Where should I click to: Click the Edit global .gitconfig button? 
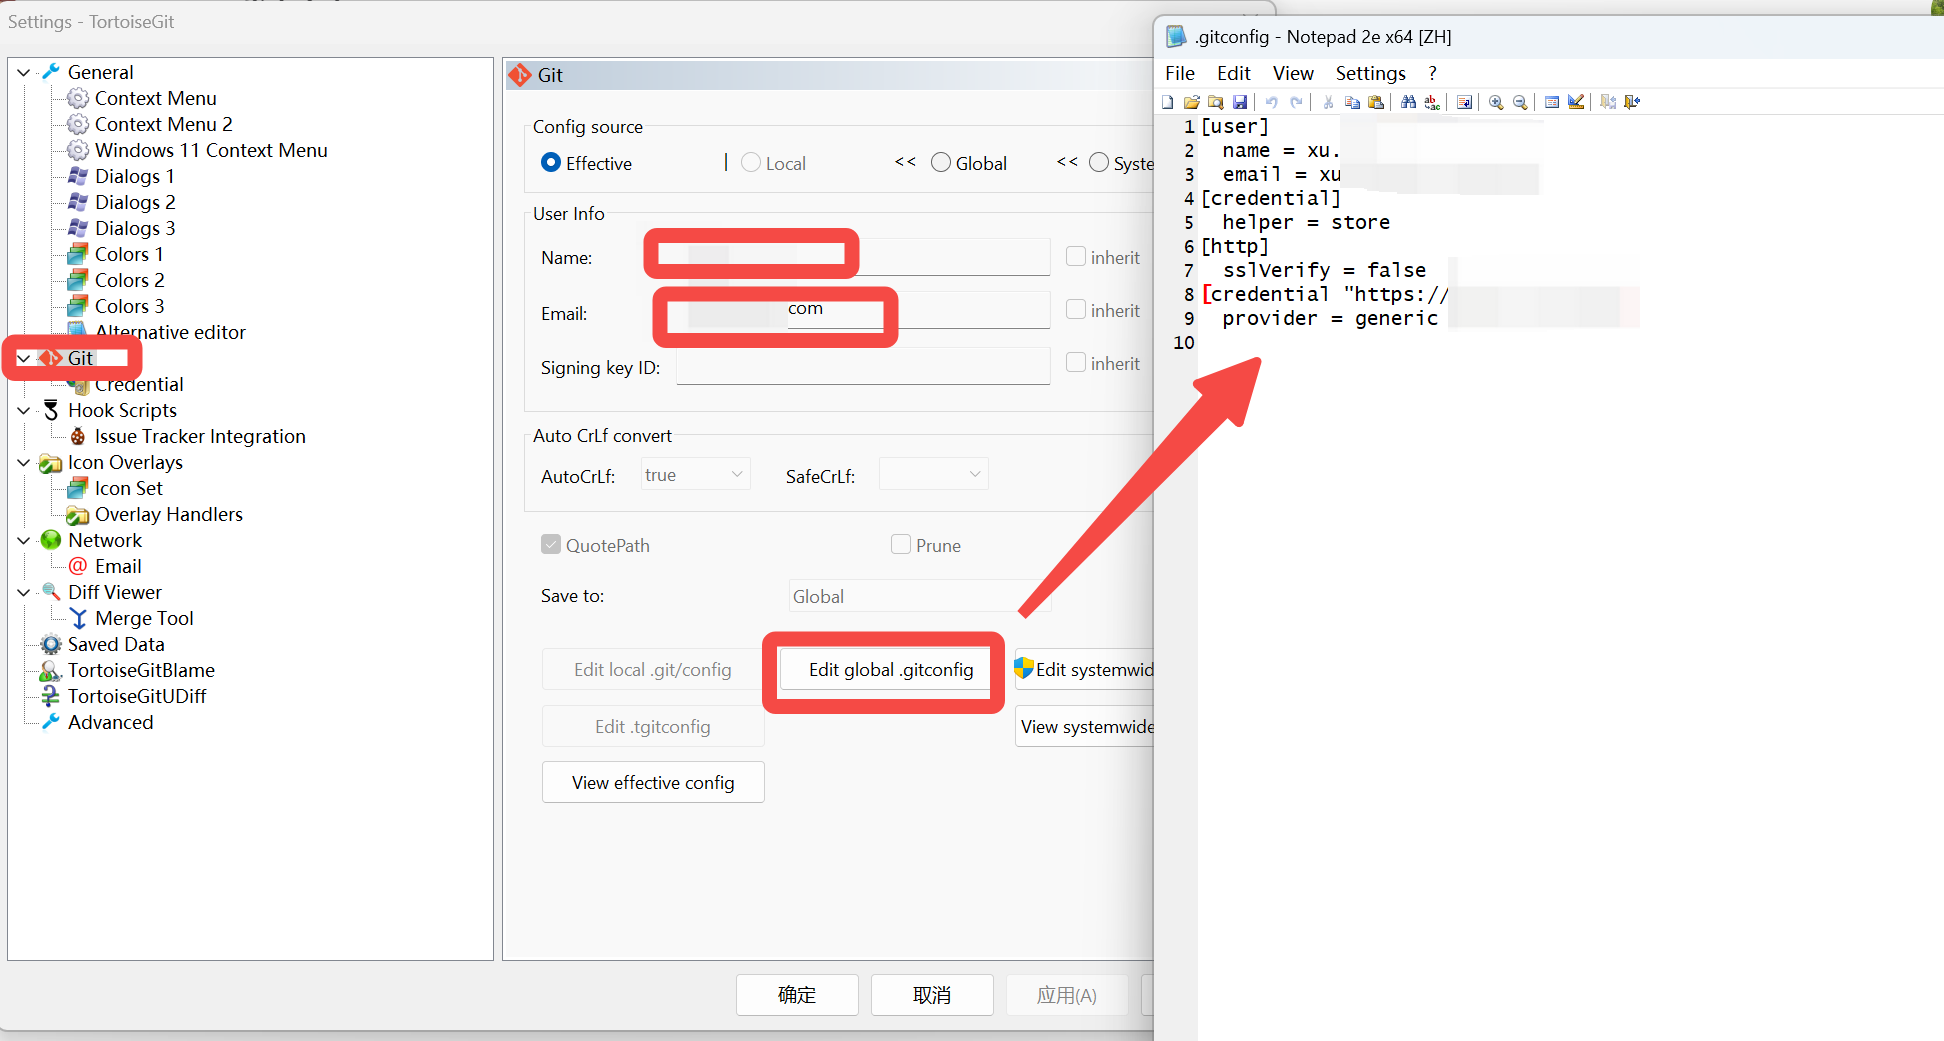(x=891, y=670)
